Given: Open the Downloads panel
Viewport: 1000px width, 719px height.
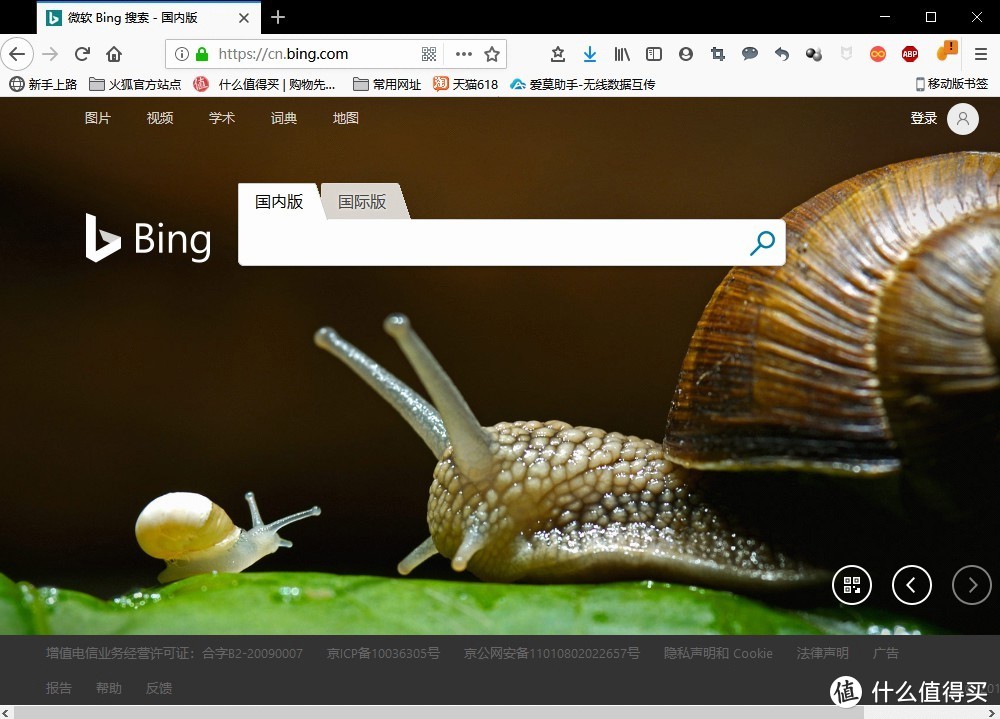Looking at the screenshot, I should (590, 54).
